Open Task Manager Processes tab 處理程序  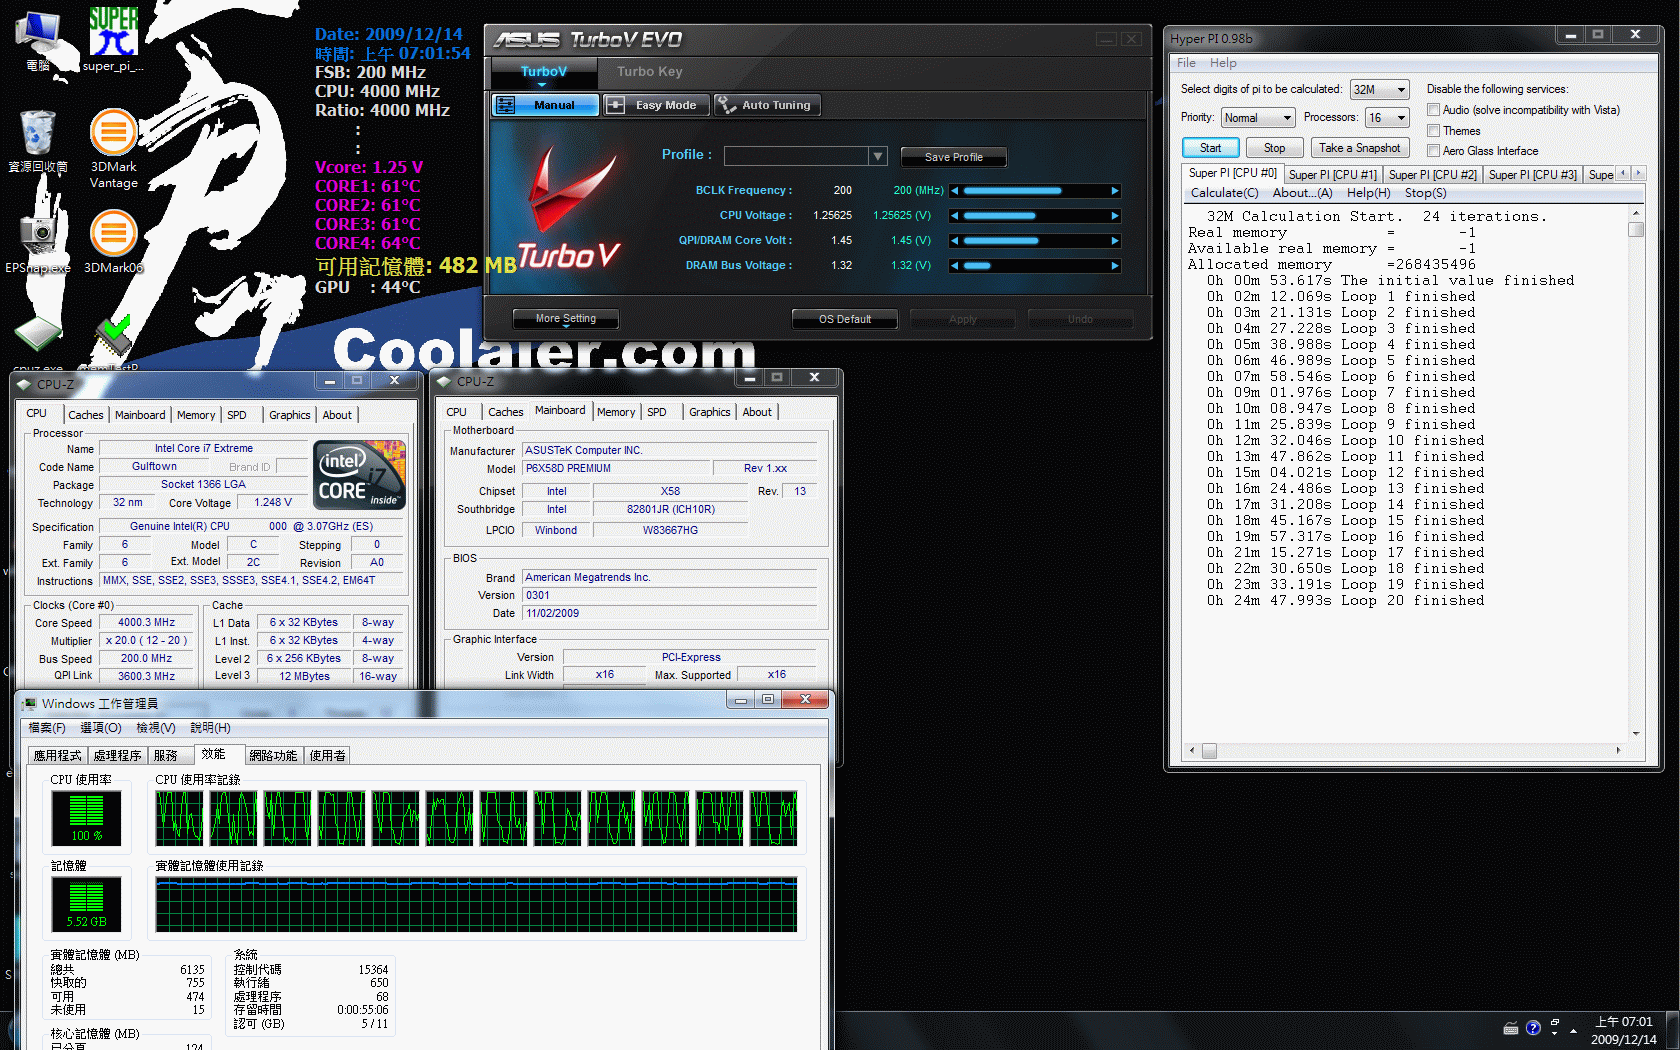[117, 756]
